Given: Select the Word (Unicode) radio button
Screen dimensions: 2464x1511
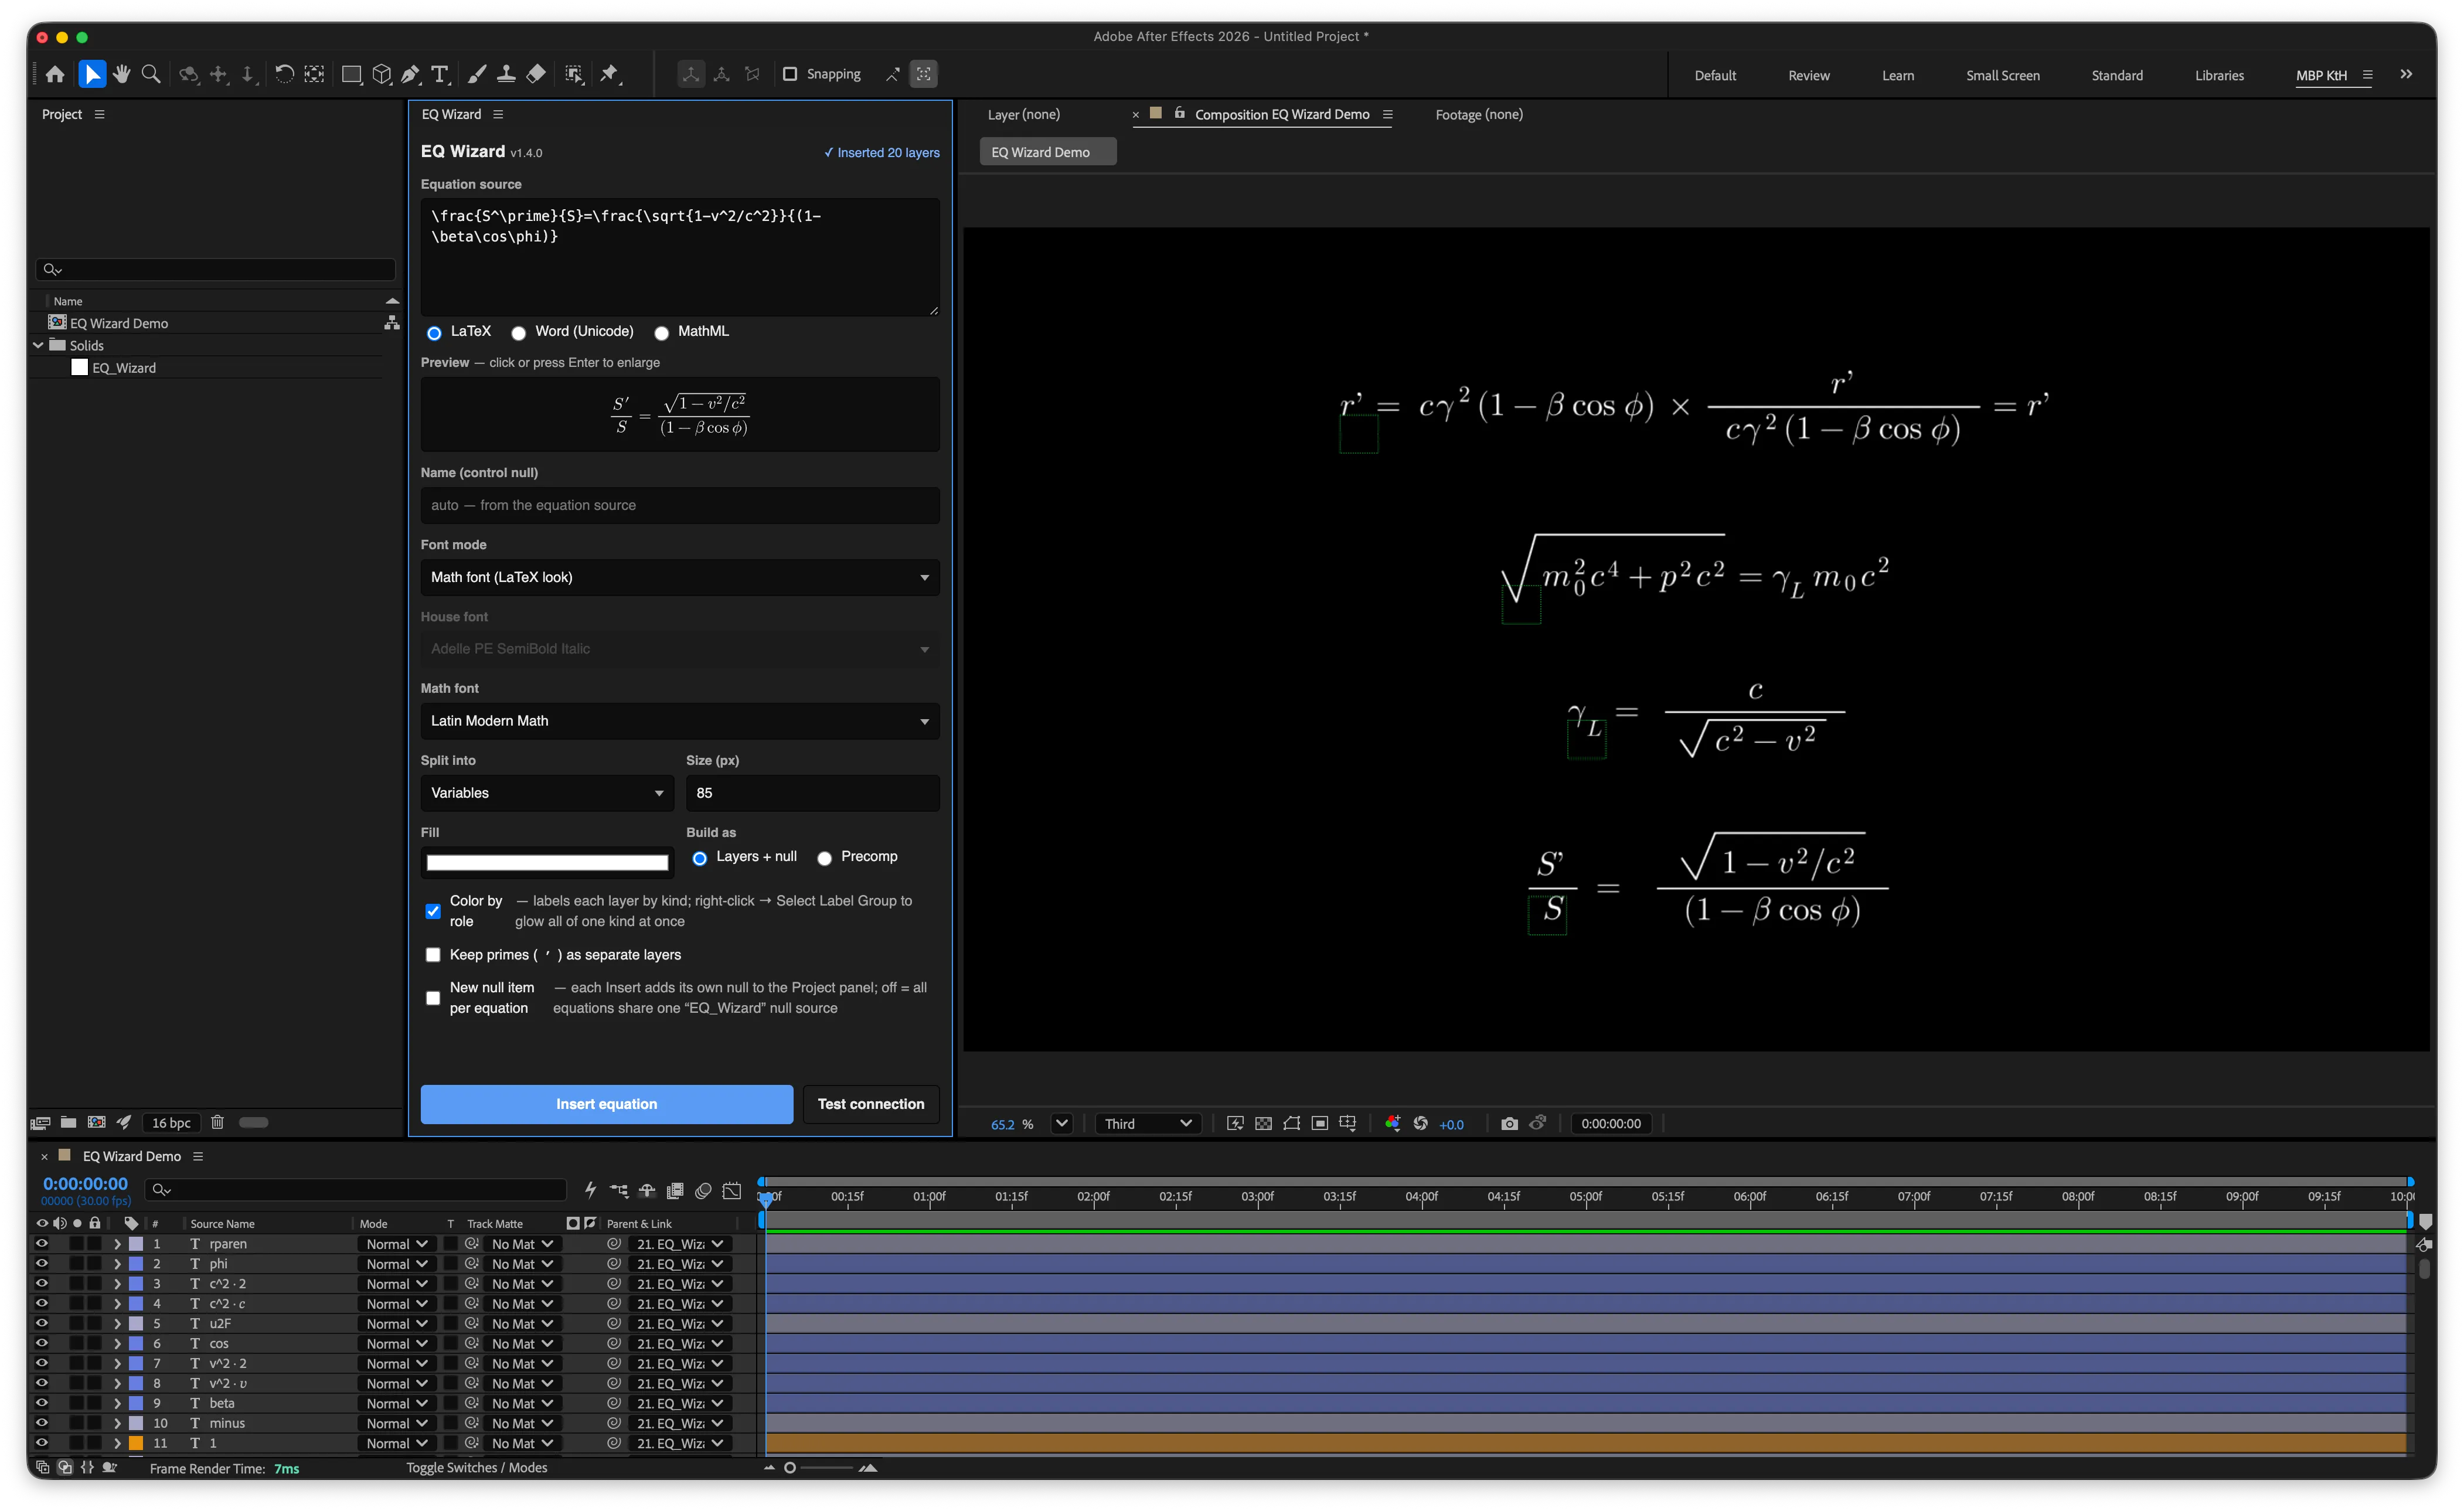Looking at the screenshot, I should pyautogui.click(x=518, y=333).
